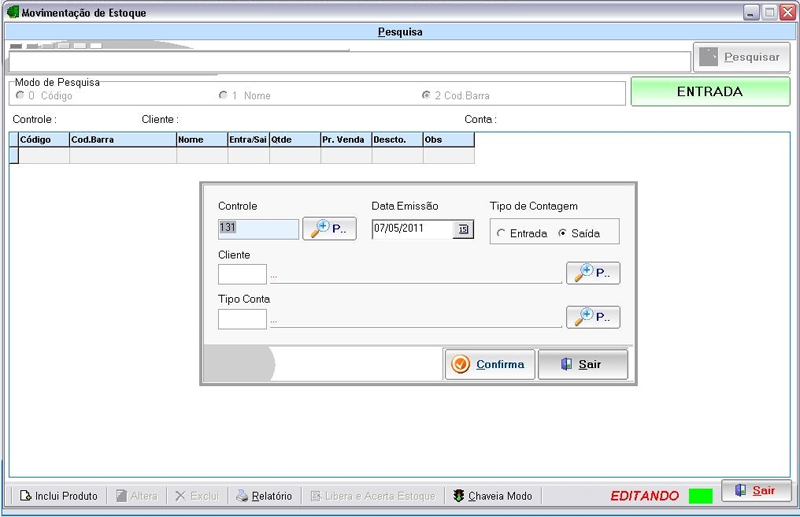Viewport: 800px width, 517px height.
Task: Choose the 2 Cod.Barra search mode
Action: (x=426, y=96)
